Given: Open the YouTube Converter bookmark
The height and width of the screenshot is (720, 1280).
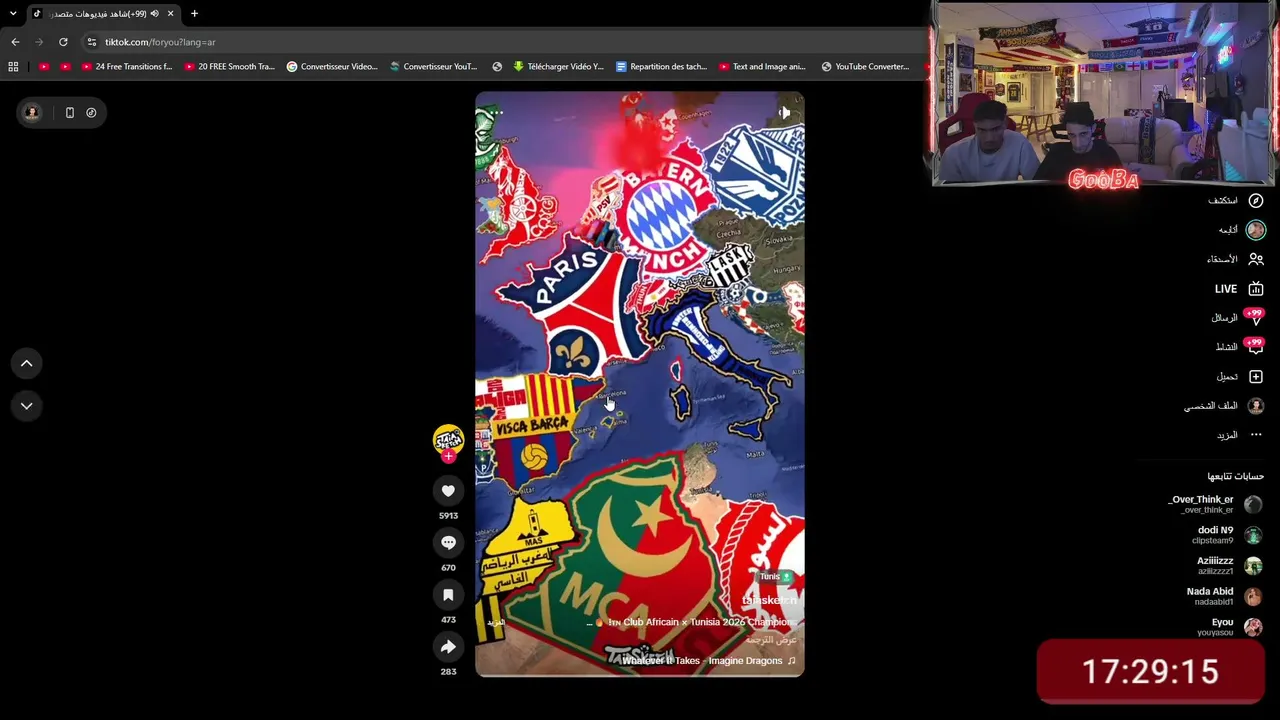Looking at the screenshot, I should click(865, 67).
